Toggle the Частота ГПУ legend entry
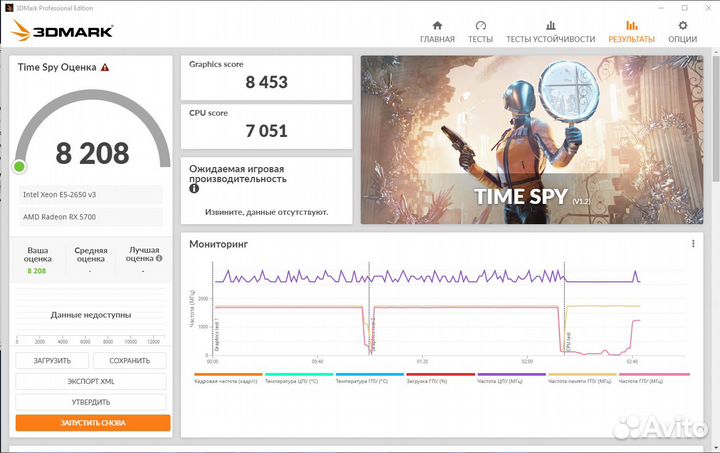 coord(654,379)
